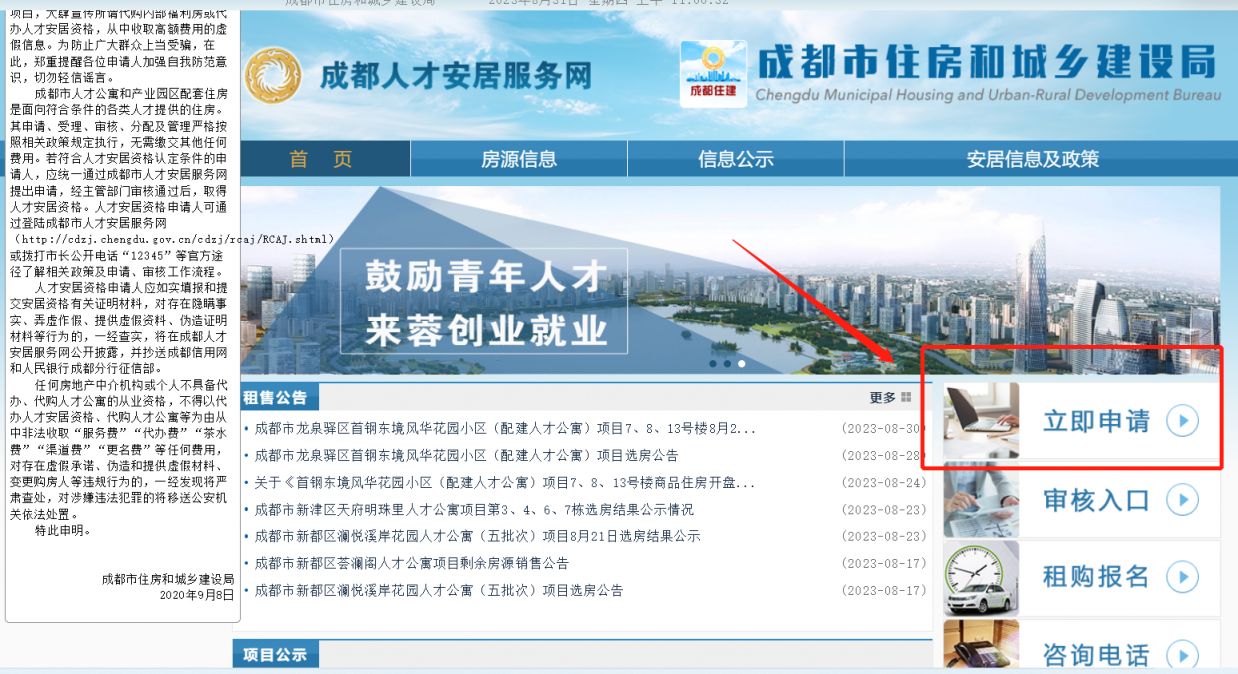Open the 7、8、13号楼商品住房开盘 announcement
This screenshot has height=674, width=1238.
pyautogui.click(x=505, y=483)
